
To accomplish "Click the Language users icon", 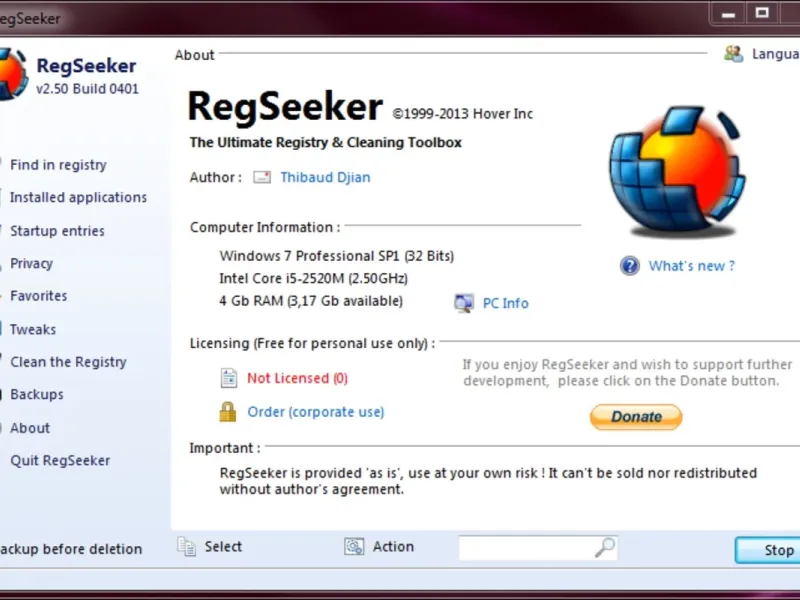I will point(734,54).
